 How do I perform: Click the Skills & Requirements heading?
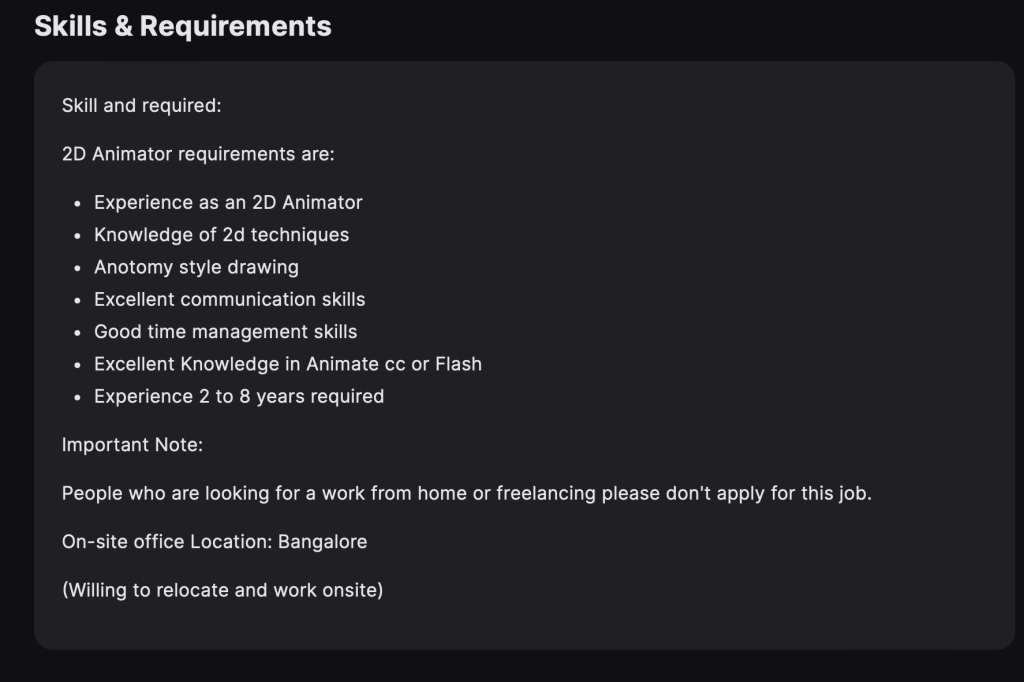pyautogui.click(x=183, y=26)
